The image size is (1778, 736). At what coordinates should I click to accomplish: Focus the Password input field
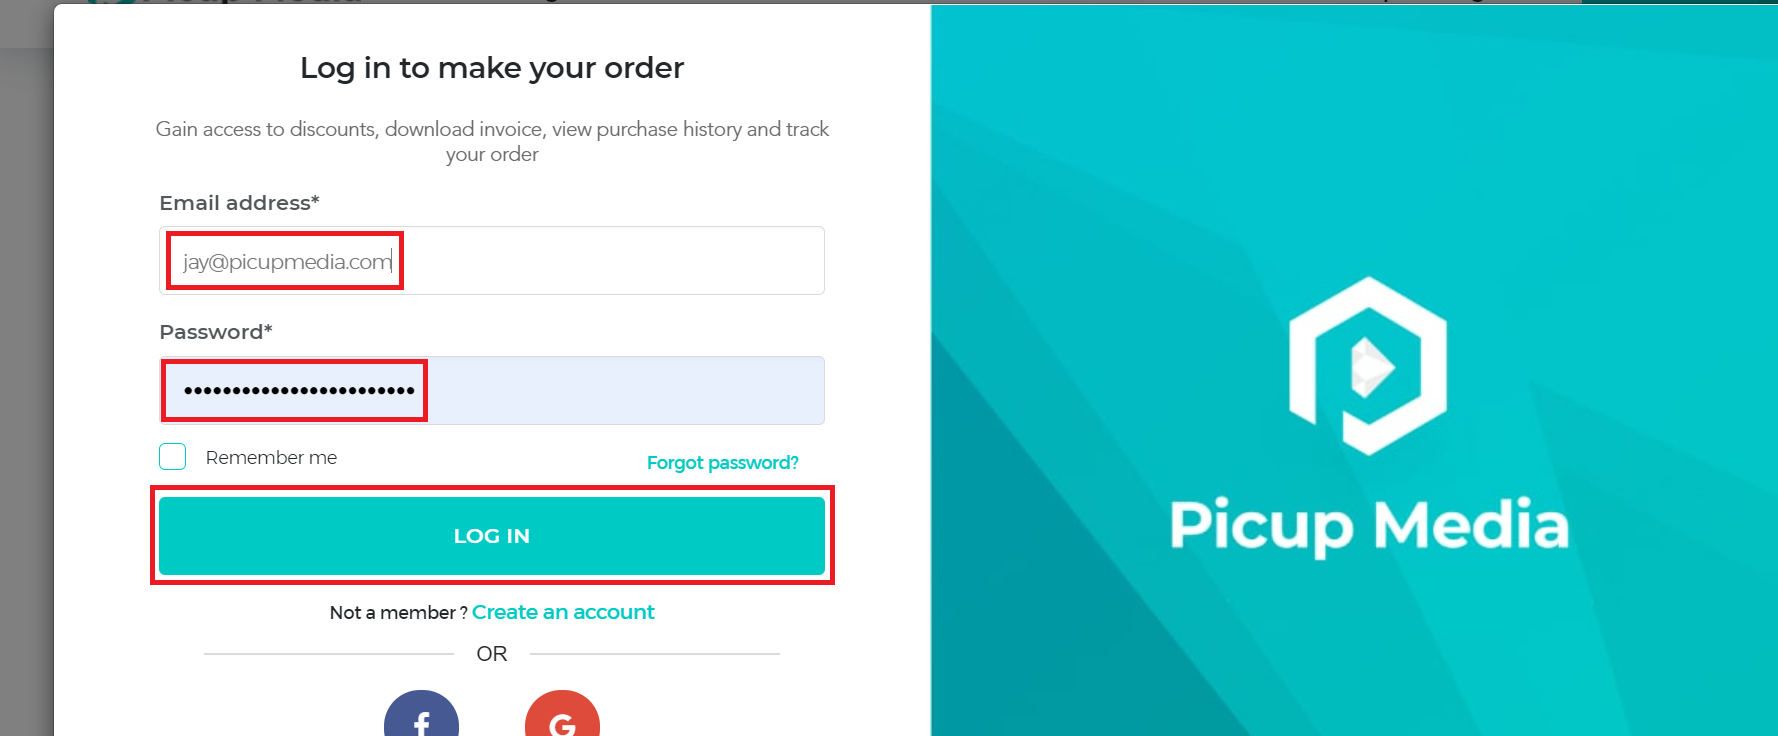point(492,391)
